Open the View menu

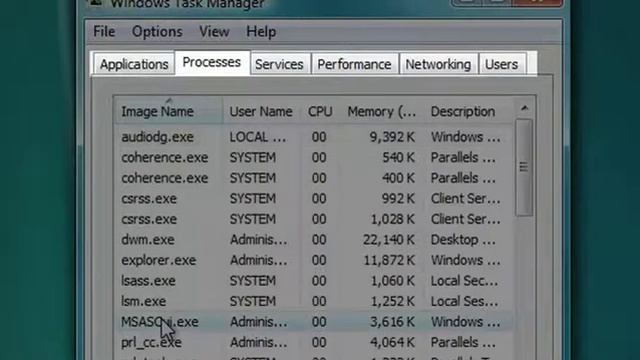214,31
